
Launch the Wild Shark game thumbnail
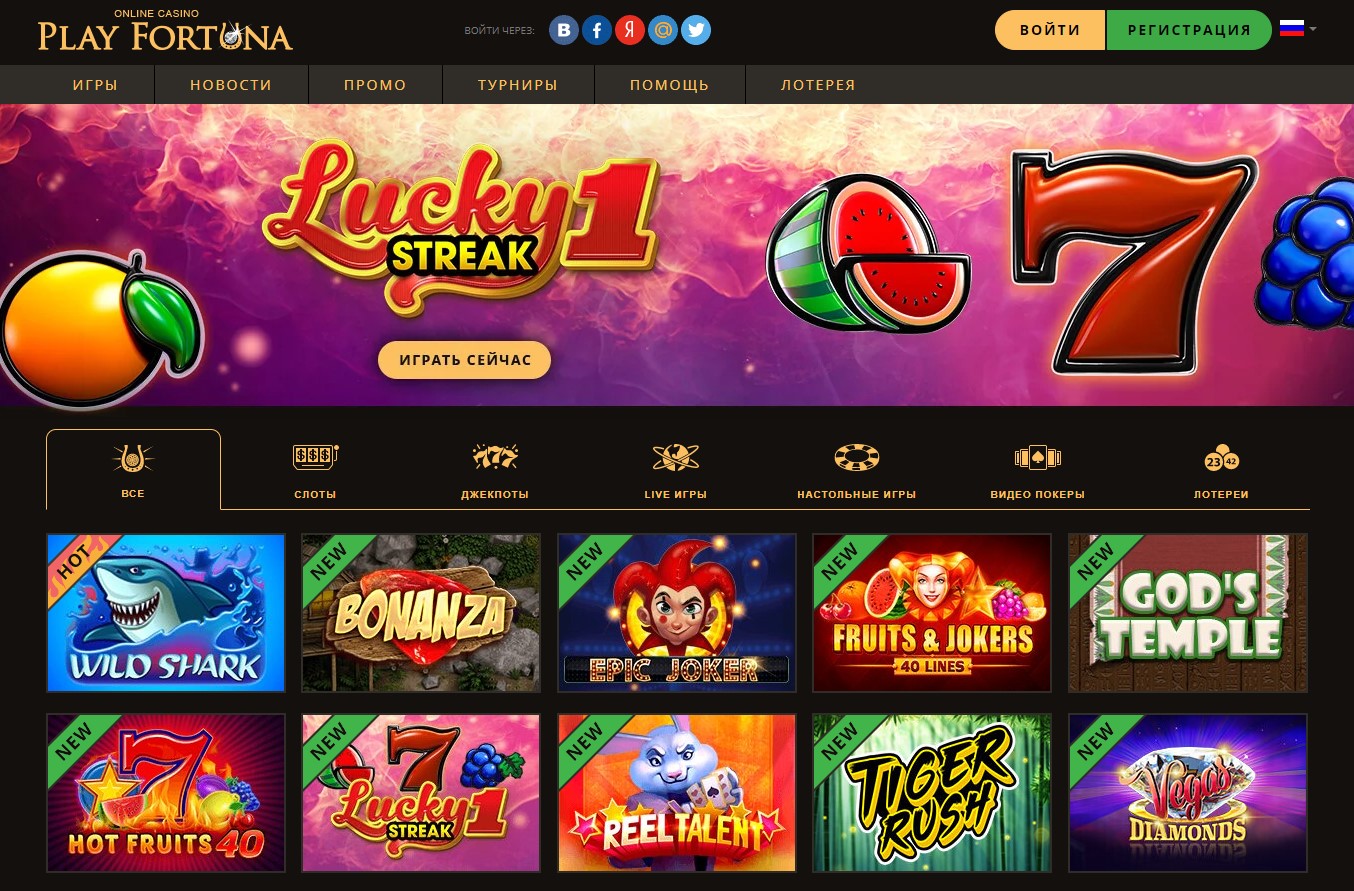coord(166,613)
